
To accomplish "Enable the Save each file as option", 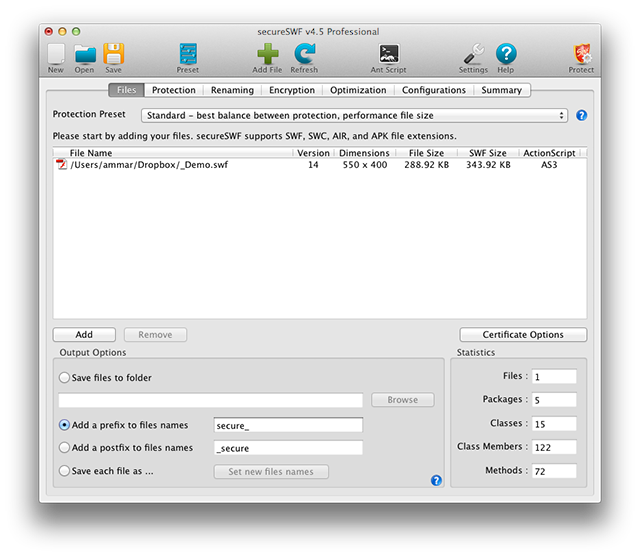I will (x=65, y=471).
